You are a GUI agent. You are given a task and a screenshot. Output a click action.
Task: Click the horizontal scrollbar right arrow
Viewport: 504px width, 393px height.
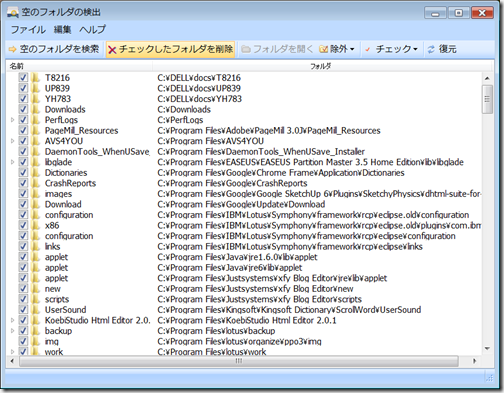pyautogui.click(x=474, y=361)
